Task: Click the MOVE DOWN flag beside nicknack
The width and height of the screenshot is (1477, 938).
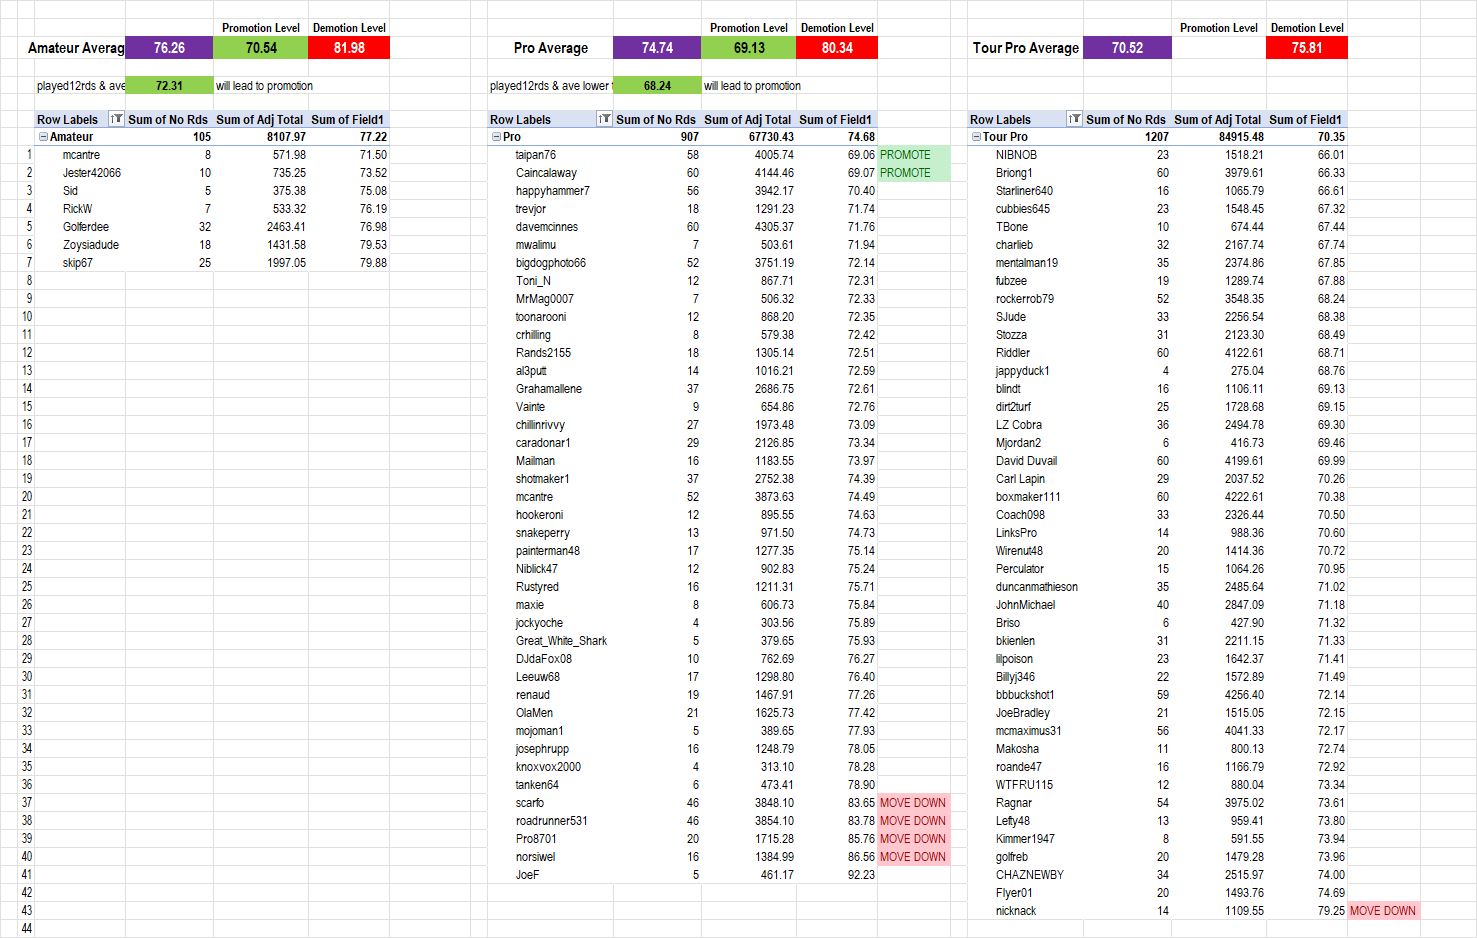Action: click(x=1382, y=911)
